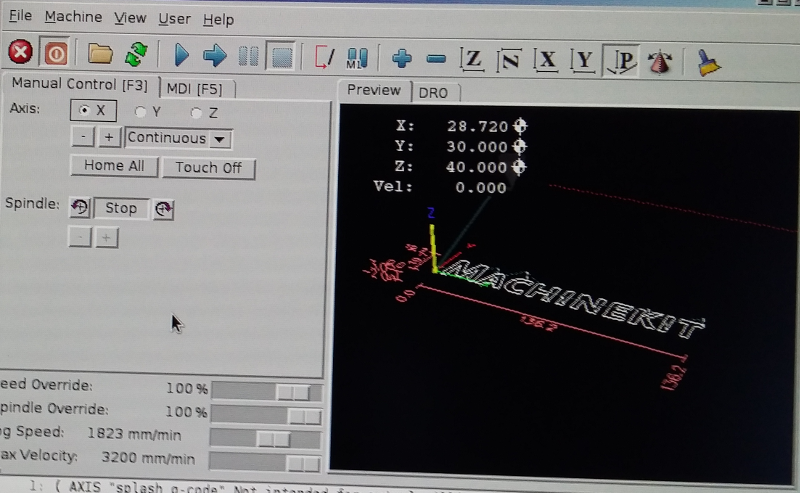Switch to X view icon
Viewport: 800px width, 493px height.
546,61
